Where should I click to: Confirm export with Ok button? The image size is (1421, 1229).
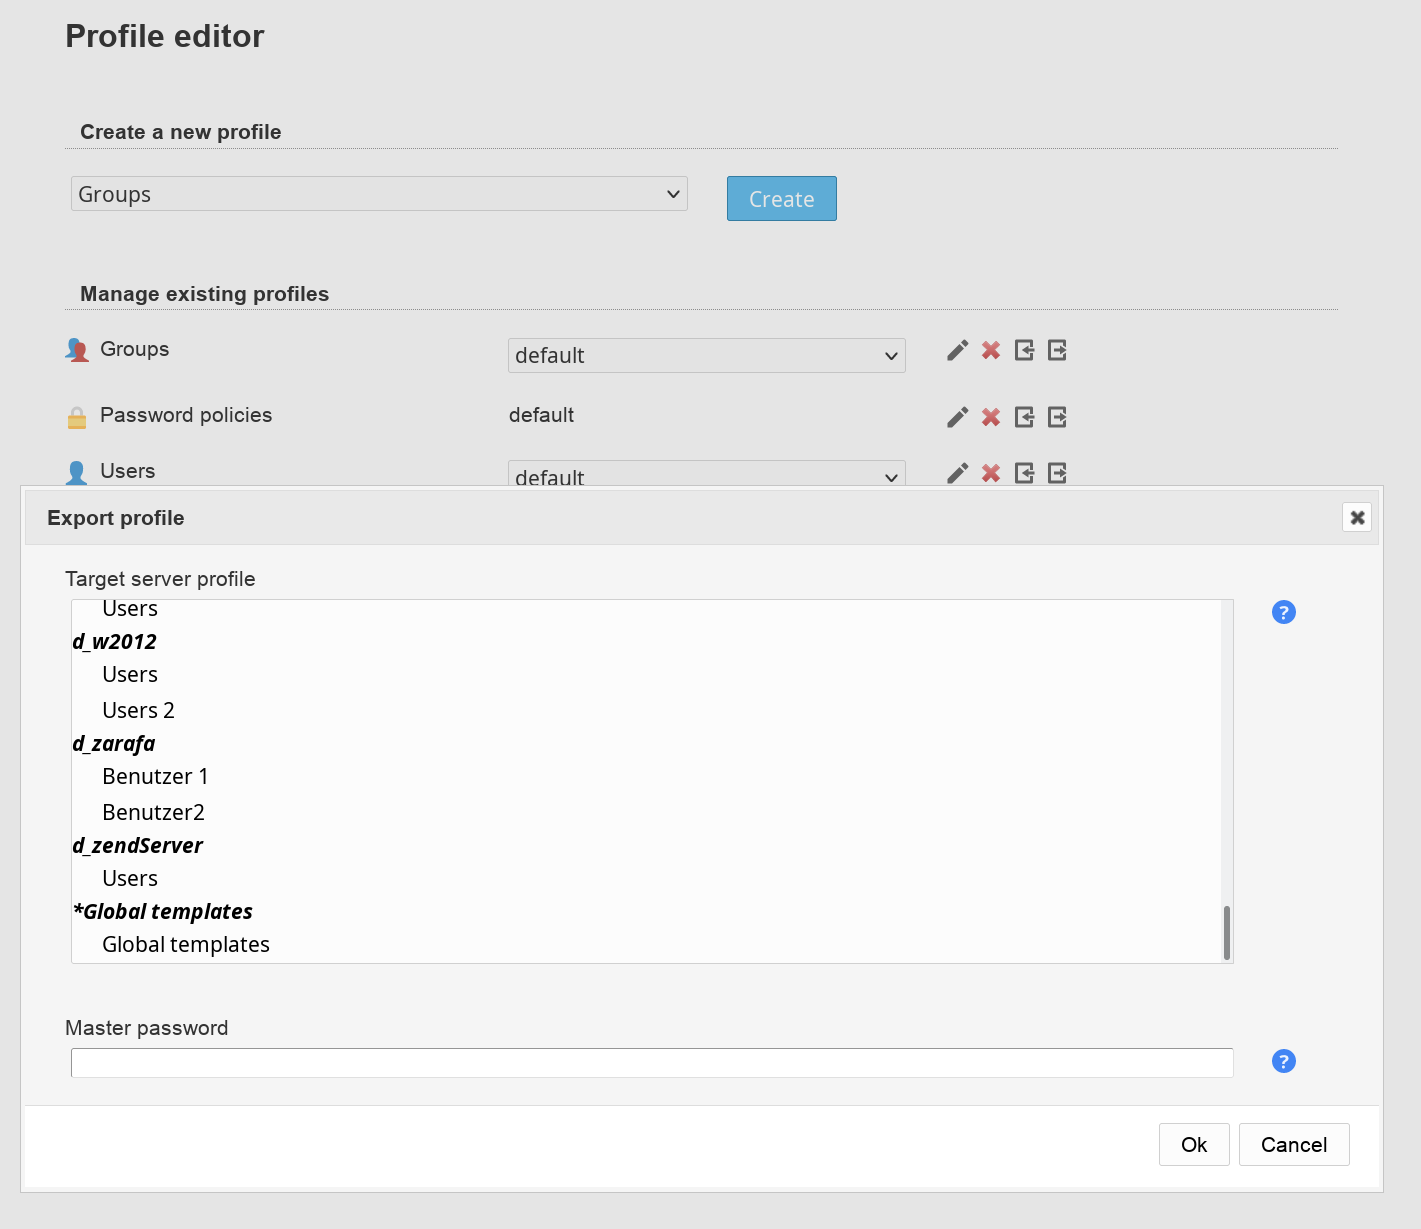(x=1193, y=1144)
